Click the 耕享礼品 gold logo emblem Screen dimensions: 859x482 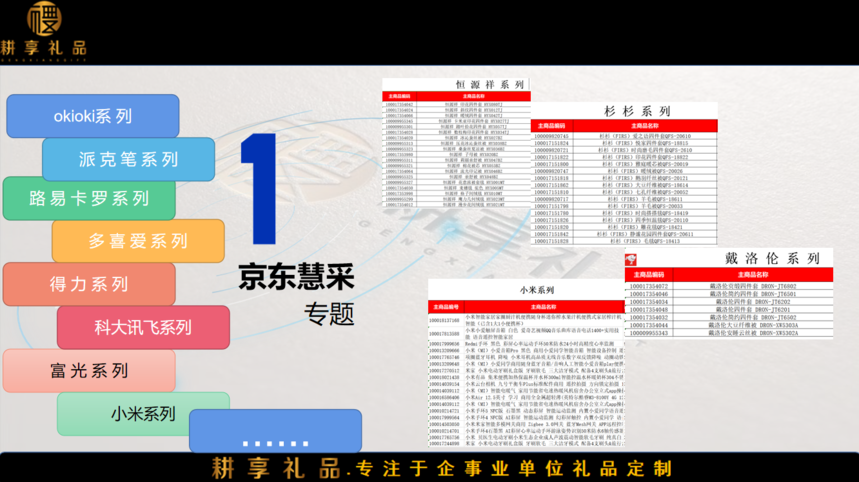(x=44, y=18)
